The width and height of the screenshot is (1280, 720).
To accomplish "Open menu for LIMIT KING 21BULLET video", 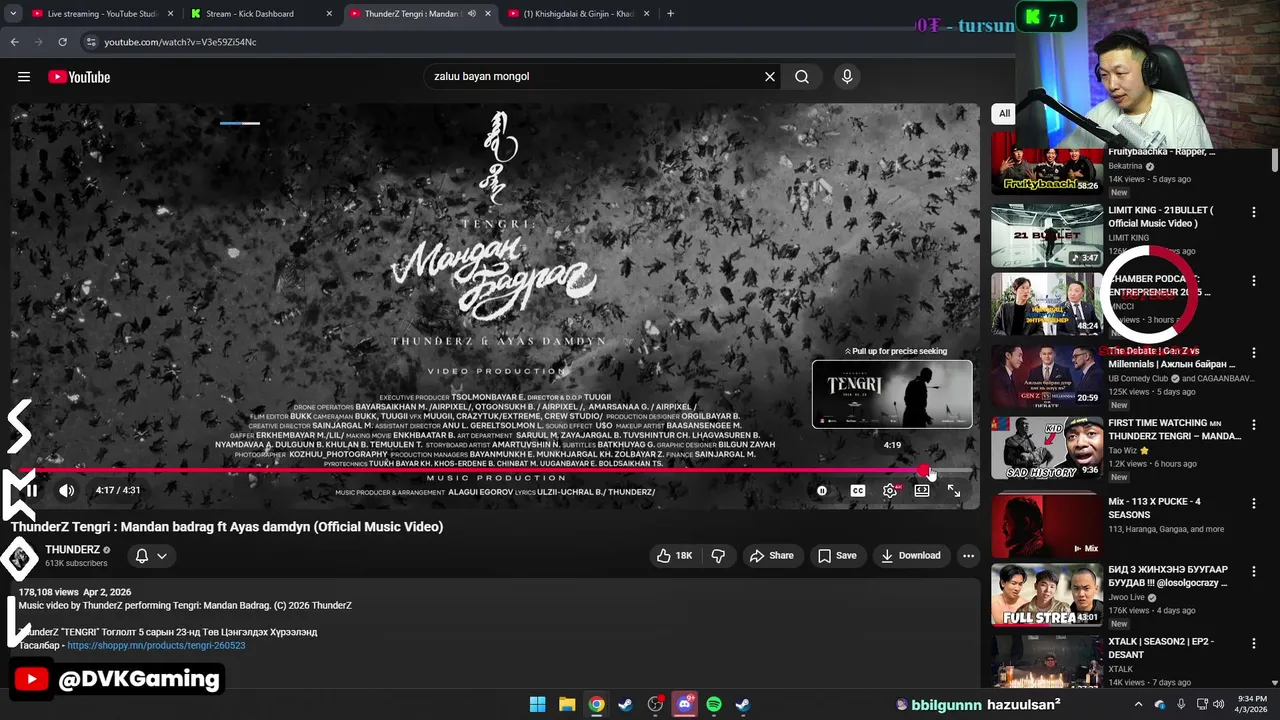I will [x=1253, y=212].
